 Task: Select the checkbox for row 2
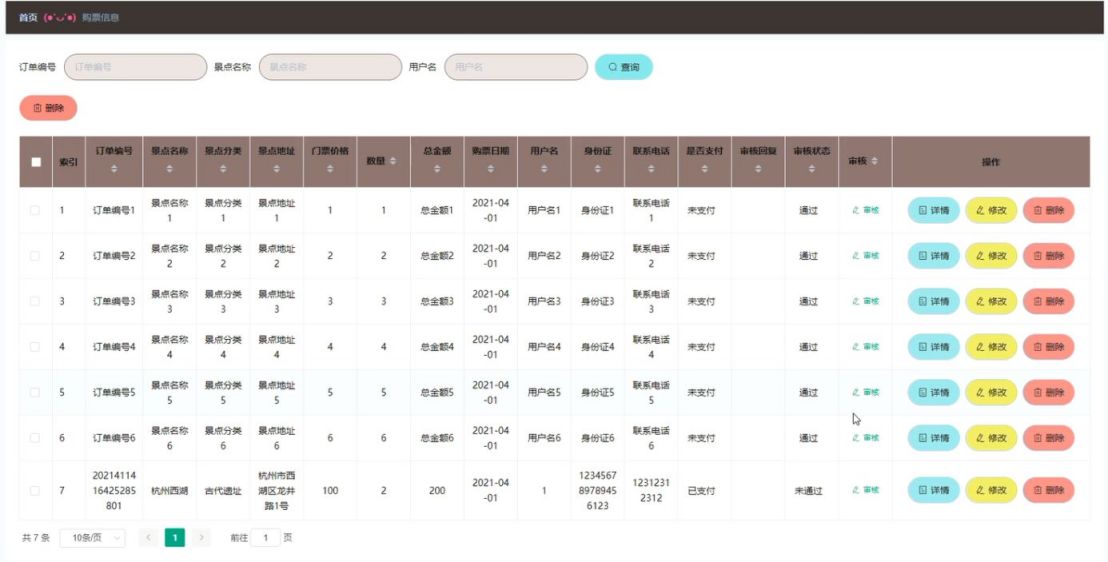tap(35, 256)
